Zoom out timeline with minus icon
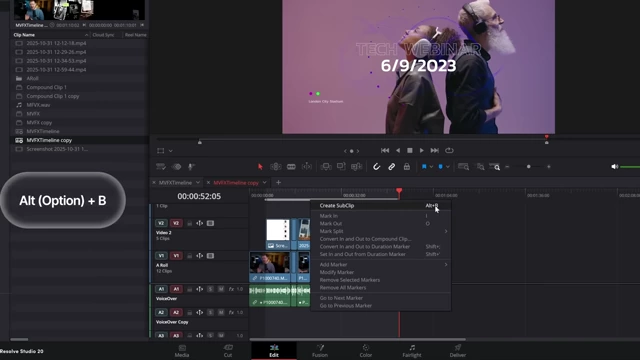Image resolution: width=640 pixels, height=360 pixels. 507,167
